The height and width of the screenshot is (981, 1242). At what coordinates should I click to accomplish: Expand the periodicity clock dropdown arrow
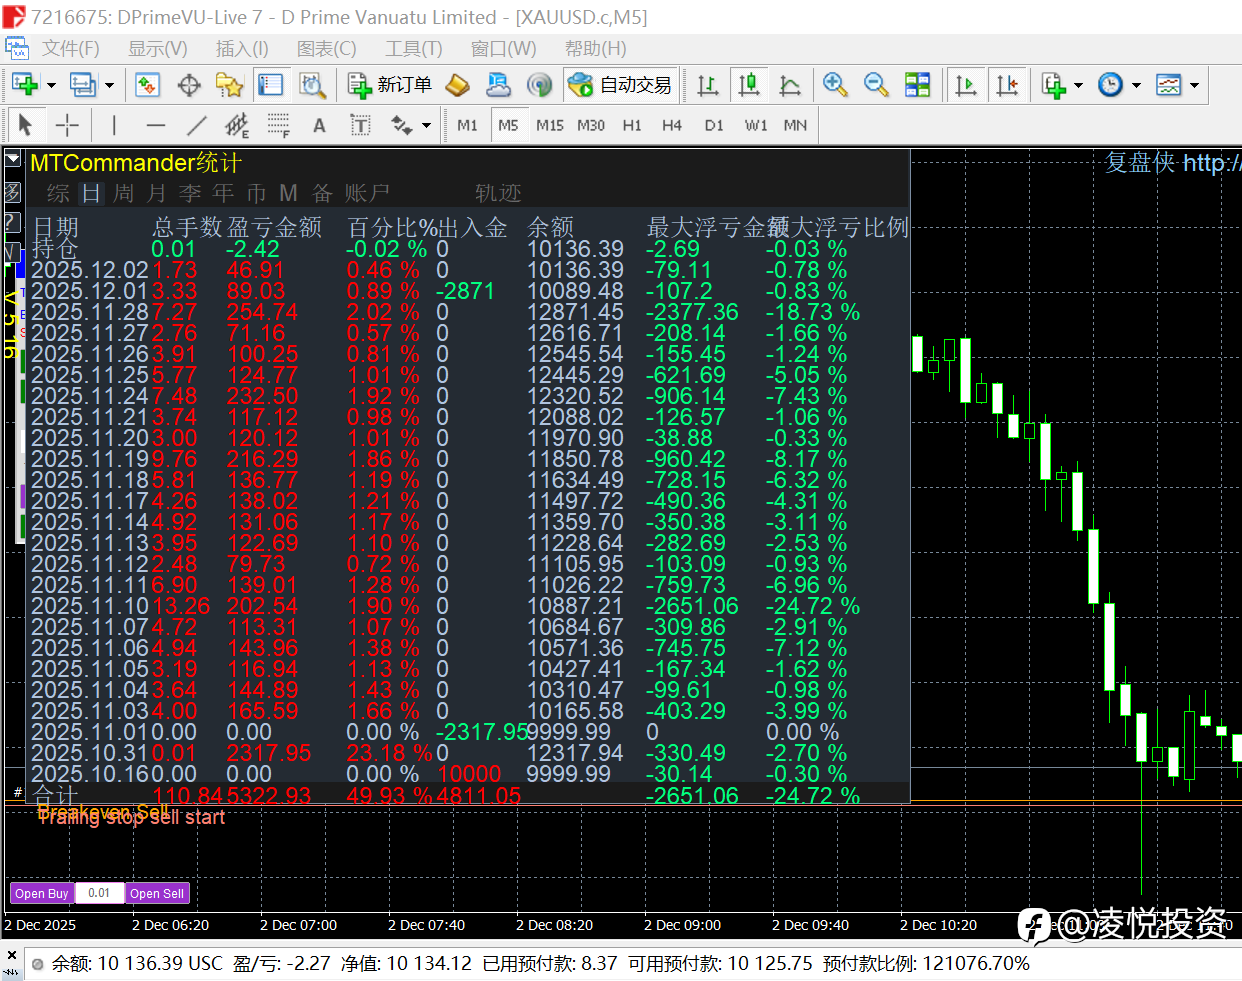(1136, 86)
